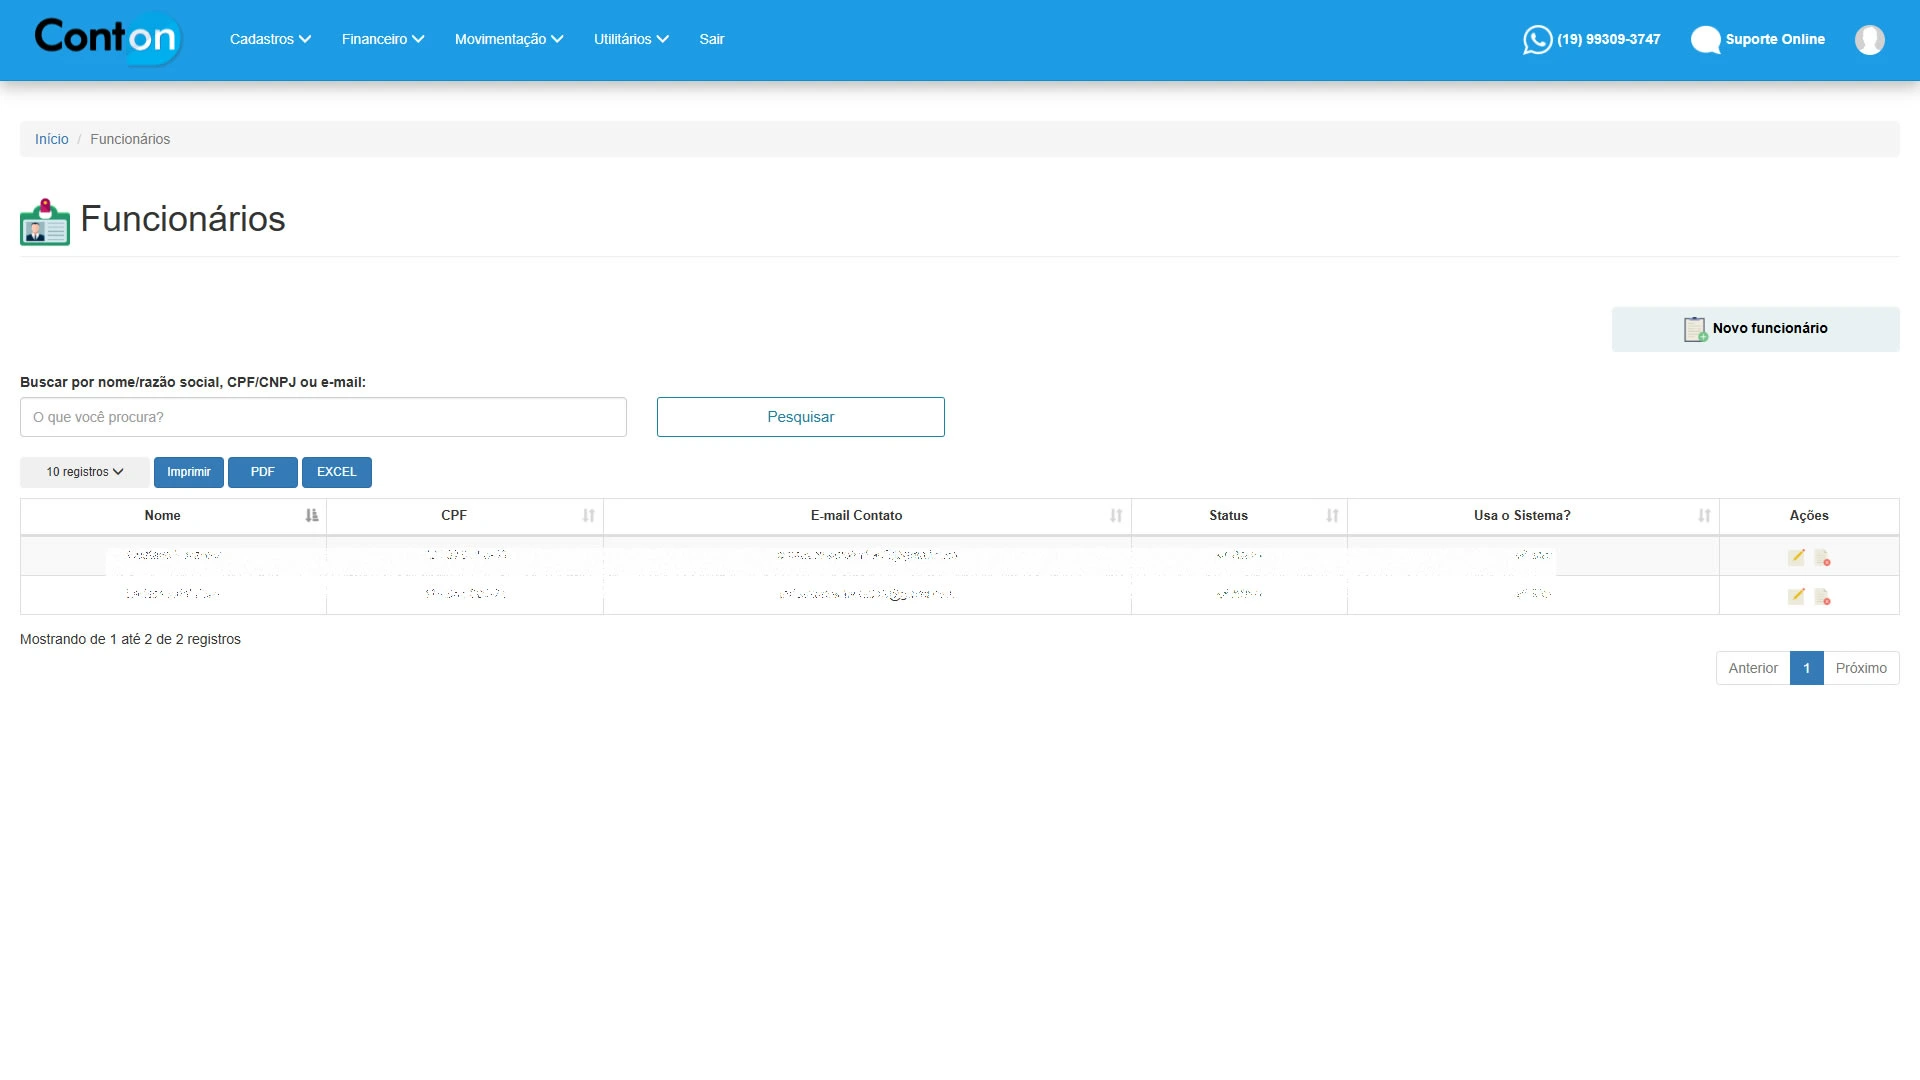The image size is (1920, 1080).
Task: Click the Novo funcionário button
Action: pos(1755,329)
